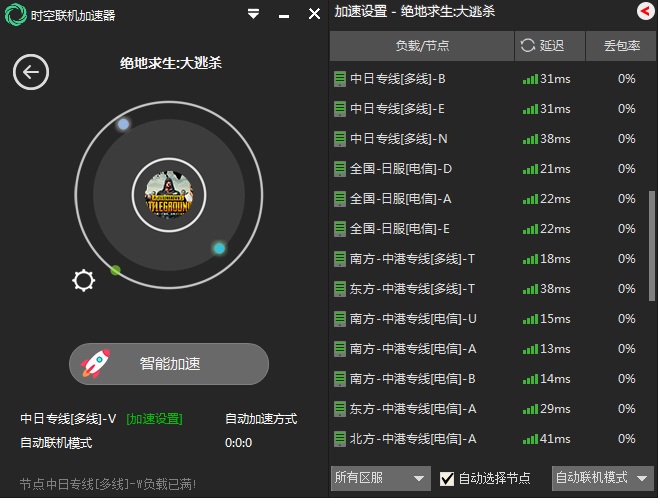Click server icon of 南方-中港专线[多线]-T
The width and height of the screenshot is (660, 504).
(339, 259)
